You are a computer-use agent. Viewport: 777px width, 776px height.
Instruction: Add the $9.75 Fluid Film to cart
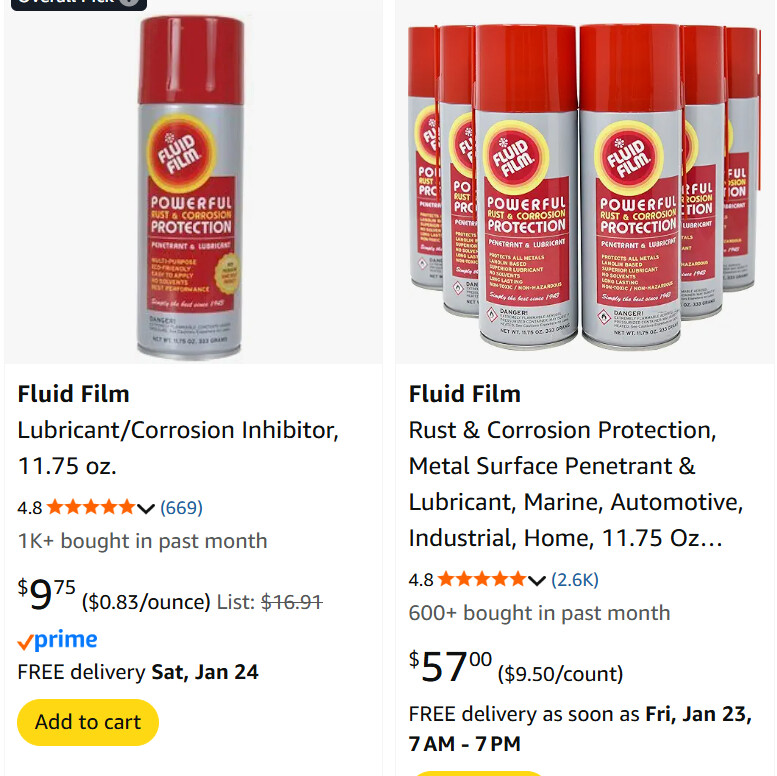[x=88, y=722]
